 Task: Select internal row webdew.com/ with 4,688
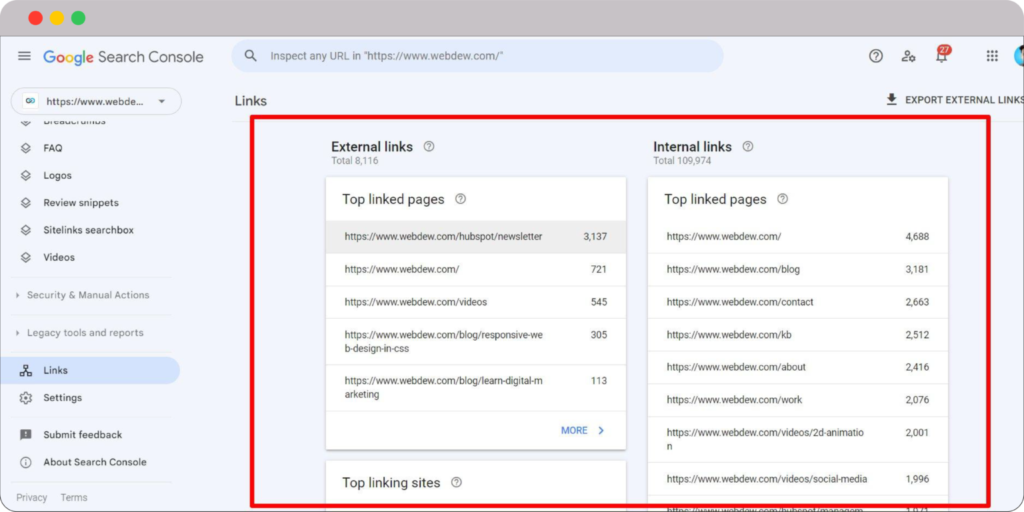(797, 237)
